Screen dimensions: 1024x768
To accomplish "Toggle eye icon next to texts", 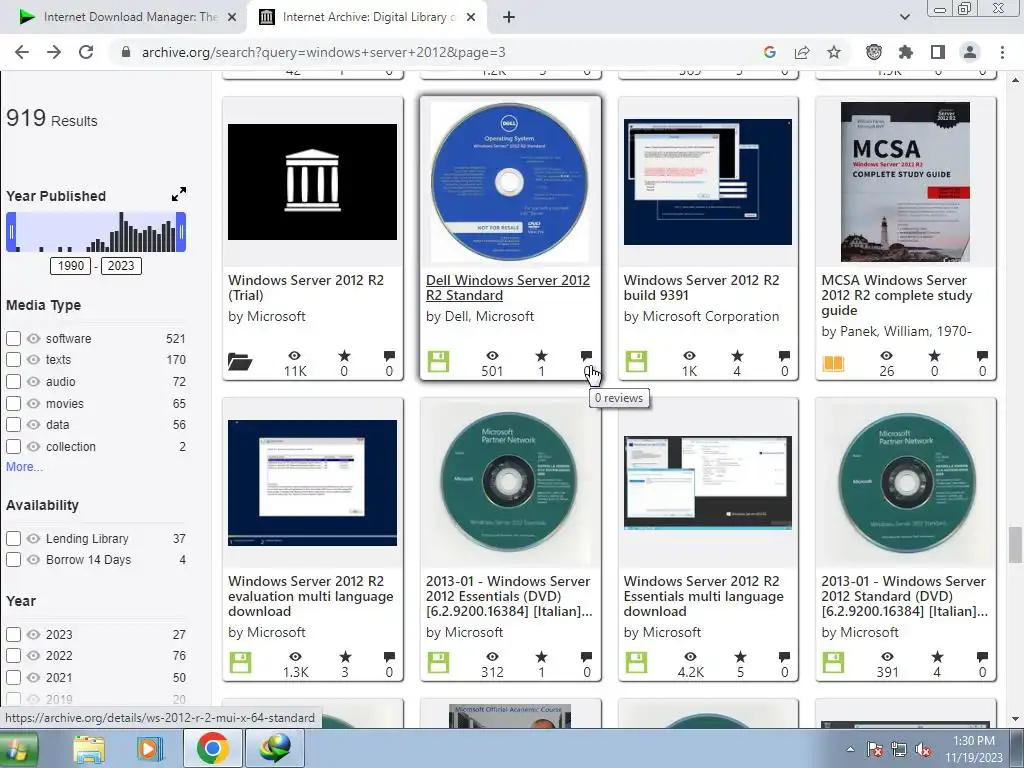I will tap(33, 359).
